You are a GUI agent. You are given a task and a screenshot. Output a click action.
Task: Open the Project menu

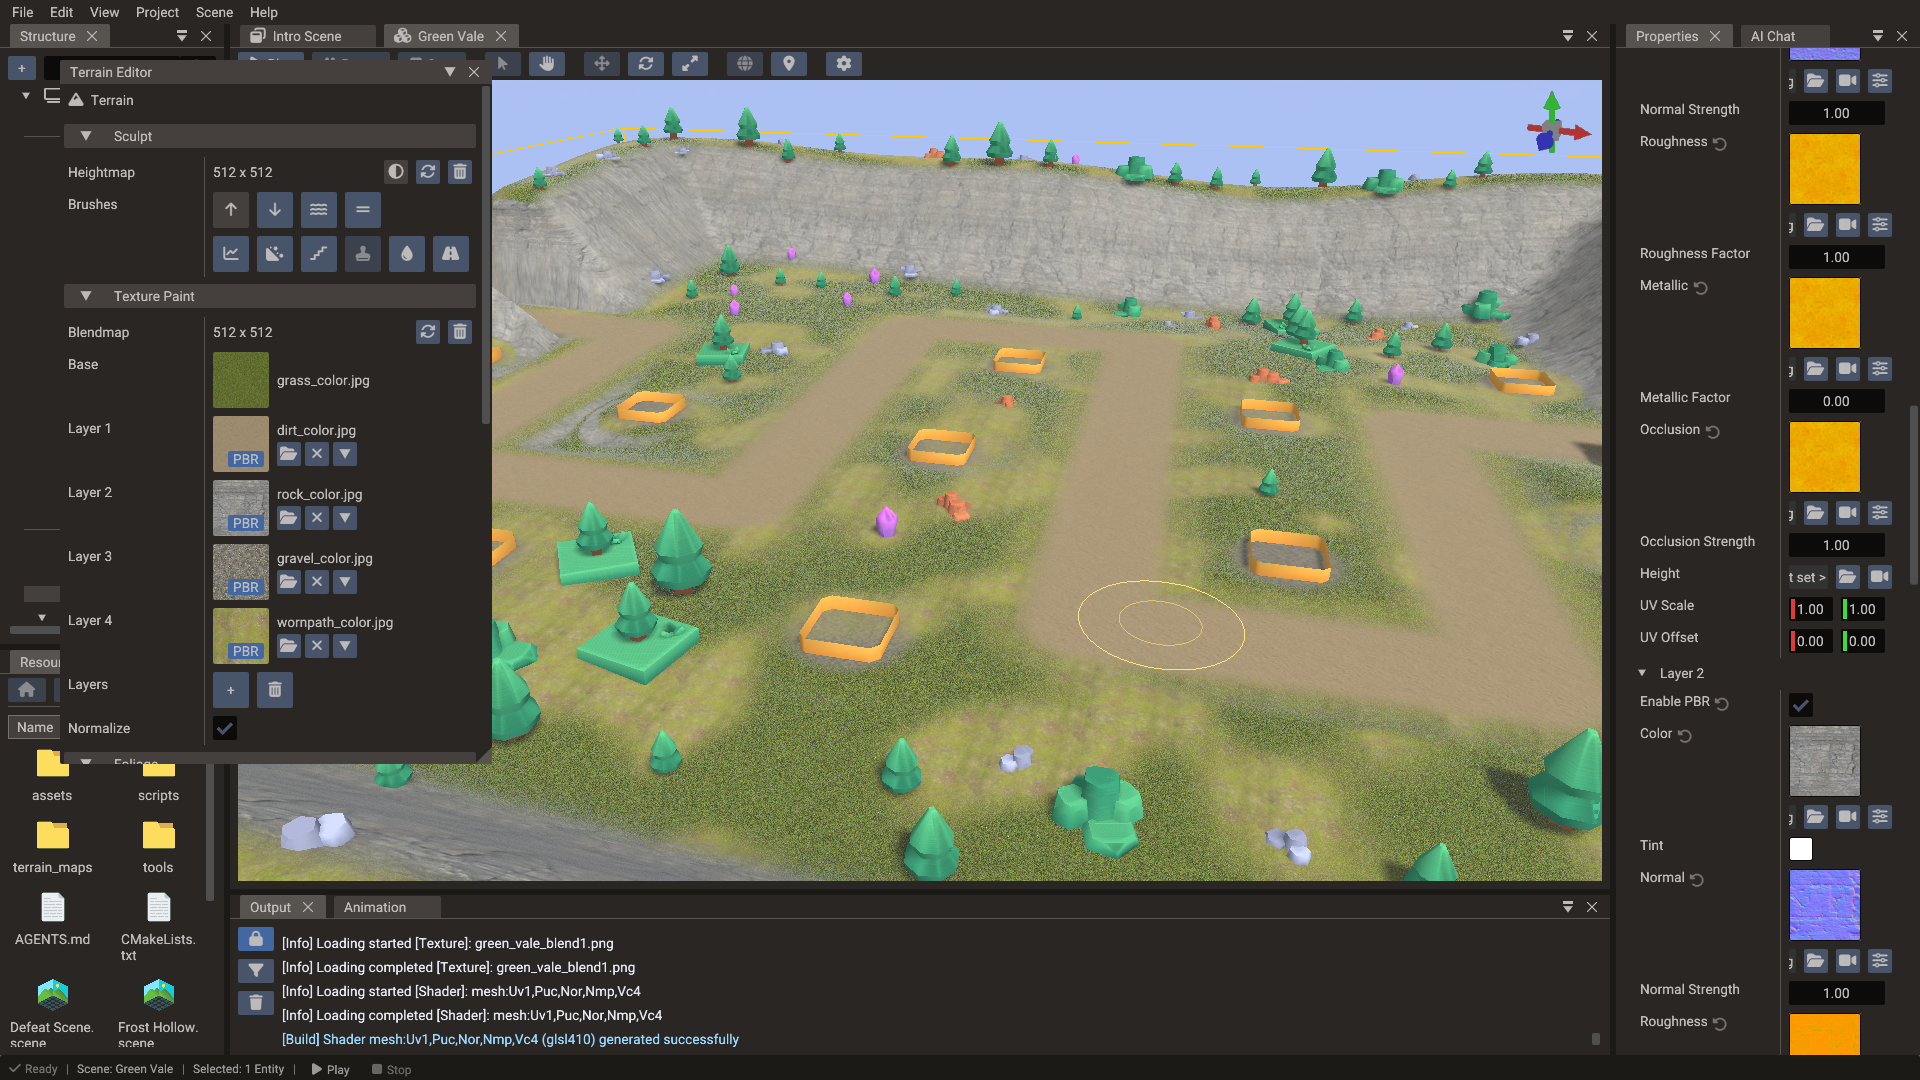(x=157, y=12)
